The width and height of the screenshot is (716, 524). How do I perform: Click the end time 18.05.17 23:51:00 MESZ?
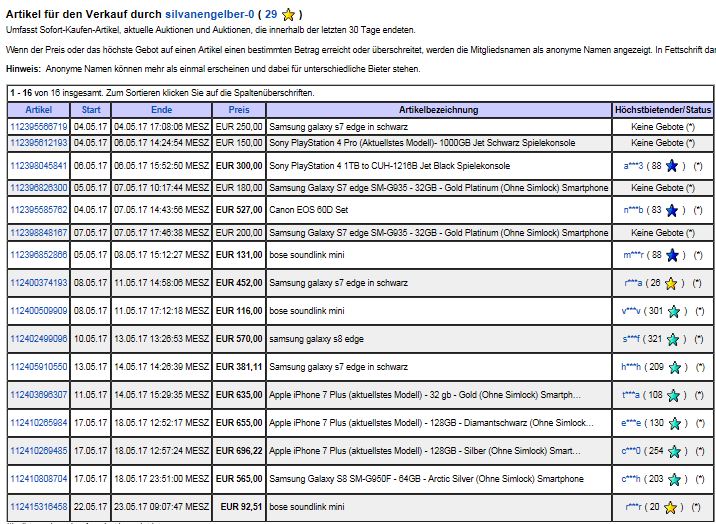[162, 479]
